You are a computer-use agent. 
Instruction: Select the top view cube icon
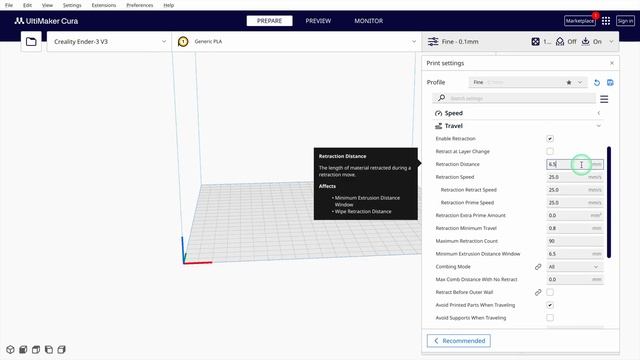point(36,350)
